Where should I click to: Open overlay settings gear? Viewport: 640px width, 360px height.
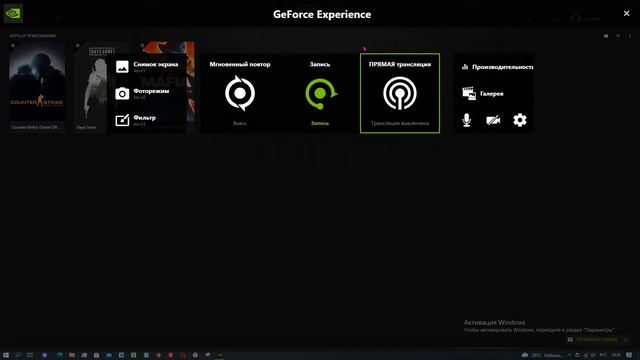pos(520,120)
